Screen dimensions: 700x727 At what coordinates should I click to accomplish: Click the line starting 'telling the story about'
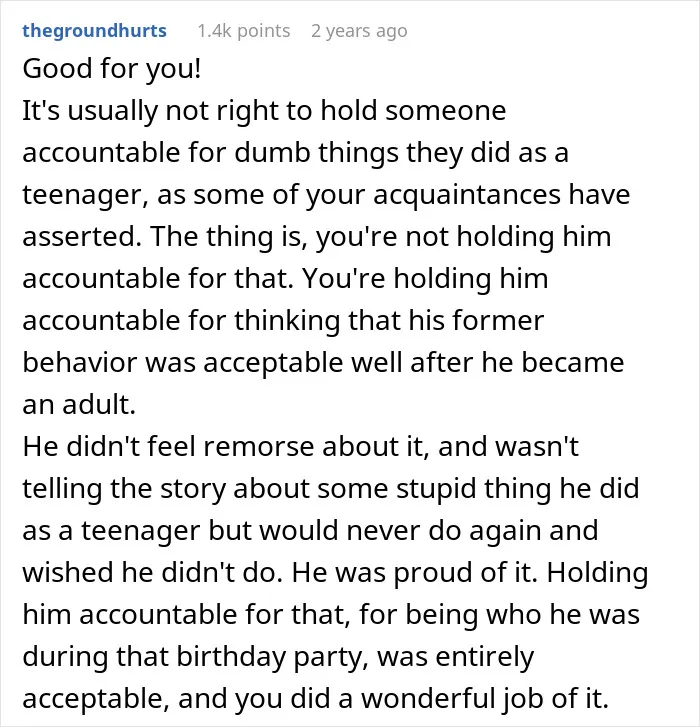(x=331, y=488)
